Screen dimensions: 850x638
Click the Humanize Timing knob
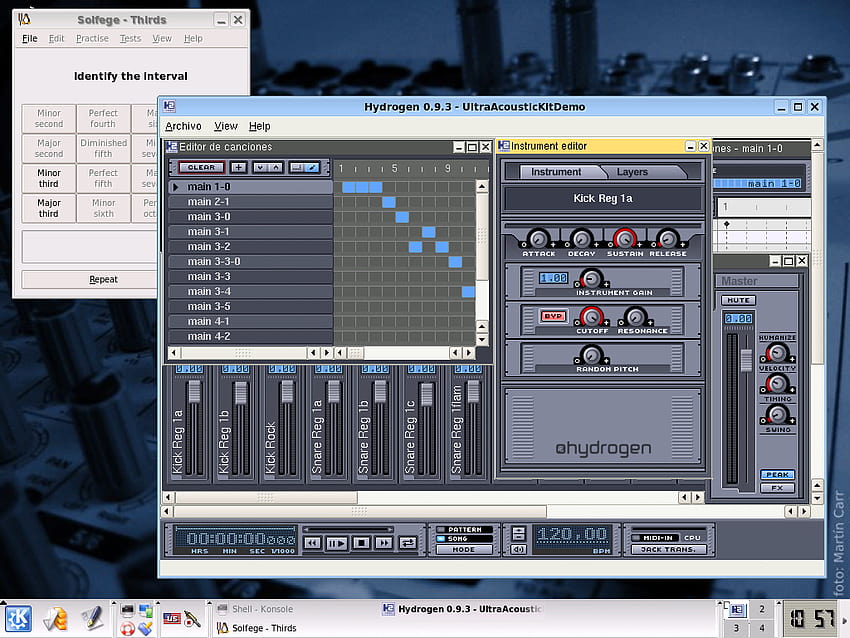click(777, 384)
